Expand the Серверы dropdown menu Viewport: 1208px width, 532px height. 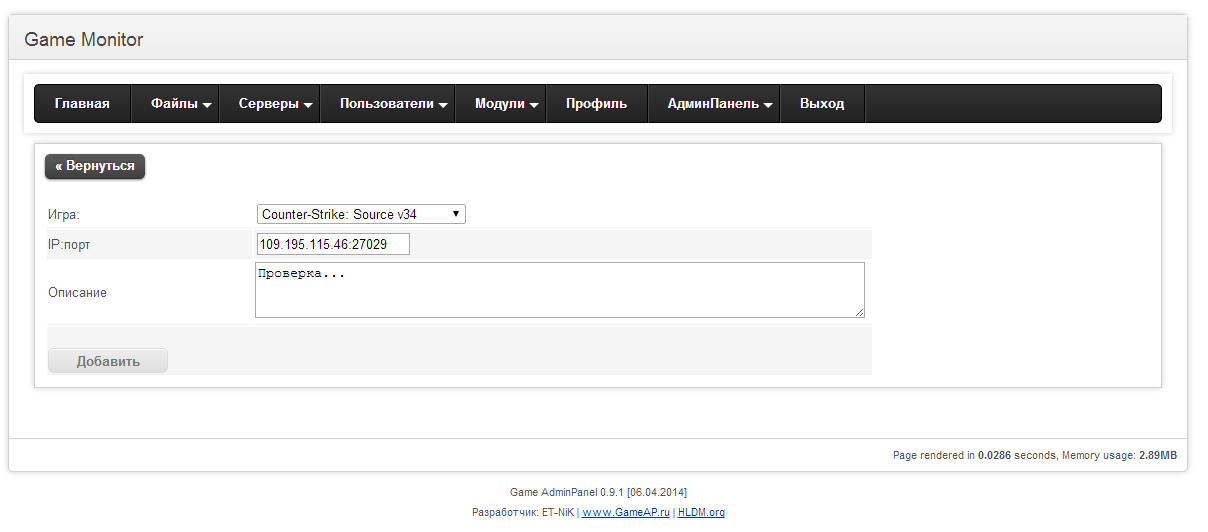(275, 104)
